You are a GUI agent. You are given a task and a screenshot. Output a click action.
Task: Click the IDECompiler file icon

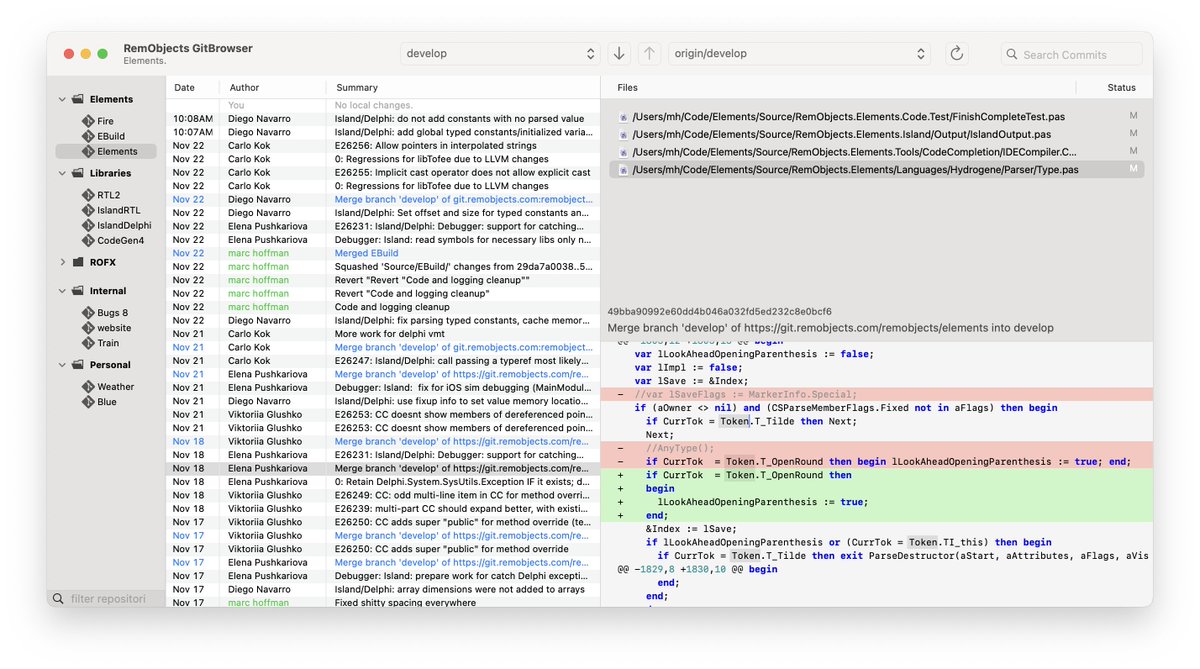(x=623, y=152)
